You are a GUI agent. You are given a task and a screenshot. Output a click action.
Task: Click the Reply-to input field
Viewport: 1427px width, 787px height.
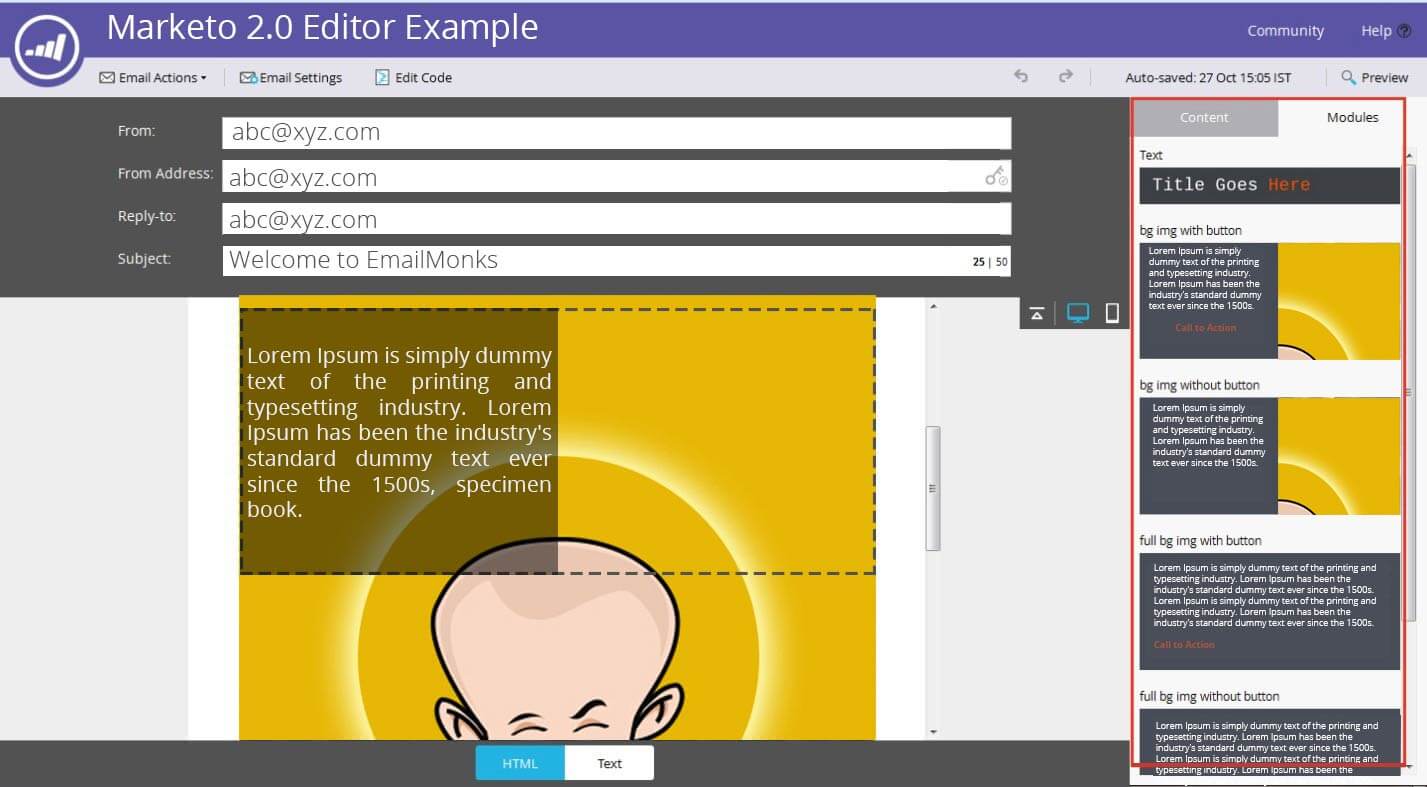click(616, 219)
